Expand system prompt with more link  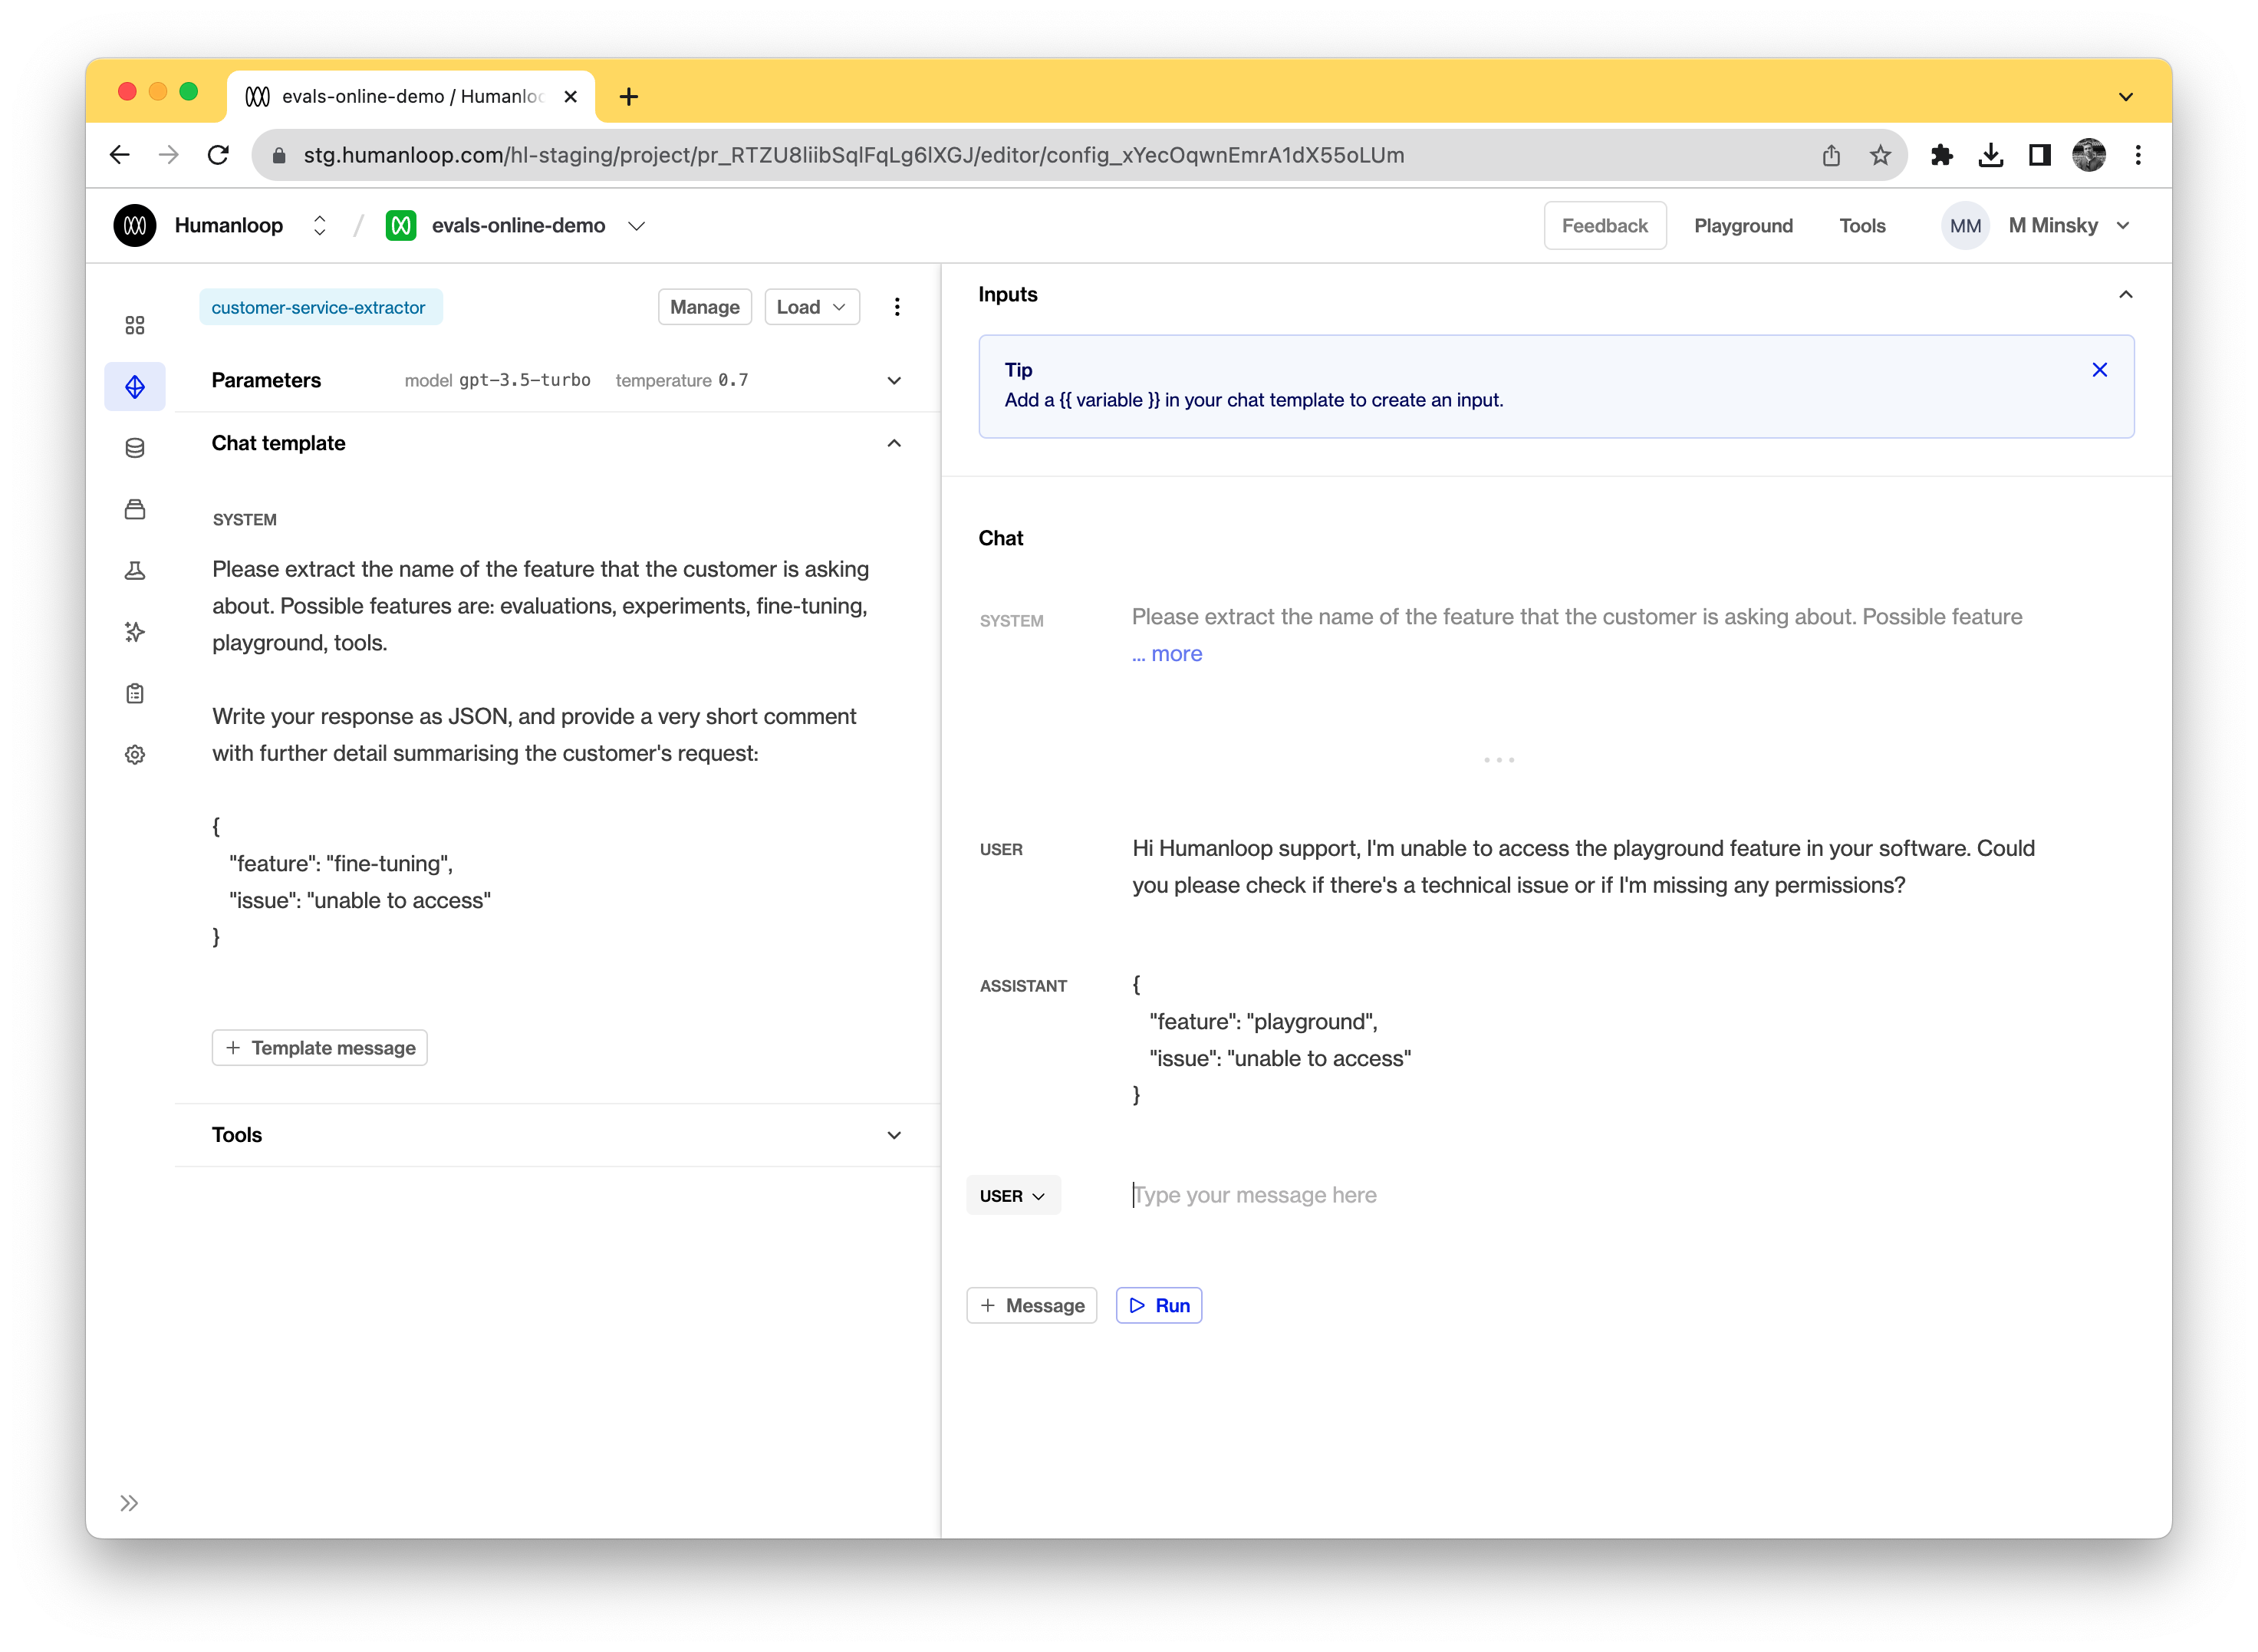click(1167, 654)
